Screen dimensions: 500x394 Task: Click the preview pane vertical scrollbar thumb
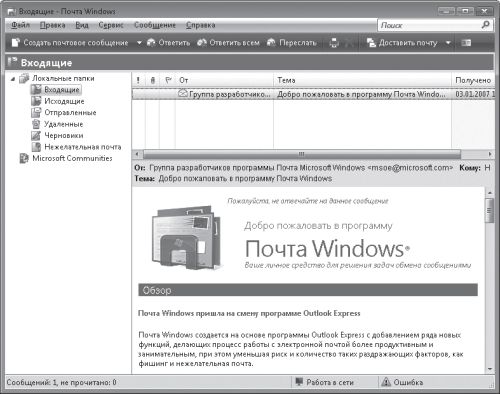489,210
